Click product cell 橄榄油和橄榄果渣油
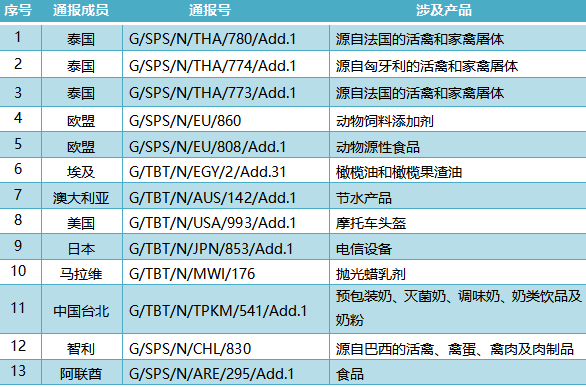Image resolution: width=586 pixels, height=387 pixels. pyautogui.click(x=399, y=172)
